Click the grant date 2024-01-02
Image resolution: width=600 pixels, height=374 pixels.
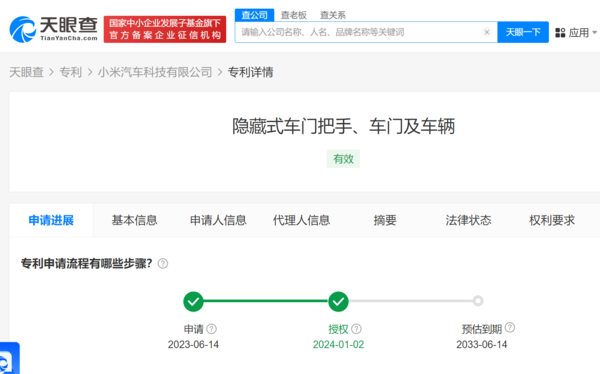tap(338, 345)
